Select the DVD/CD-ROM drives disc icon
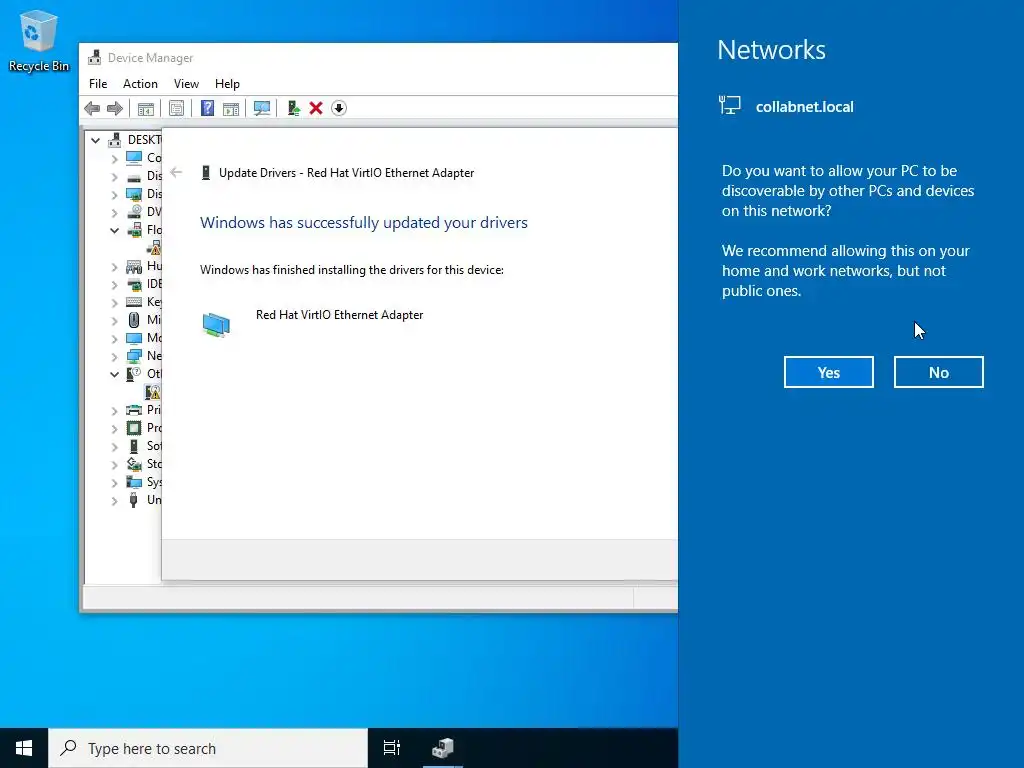This screenshot has height=768, width=1024. coord(134,212)
